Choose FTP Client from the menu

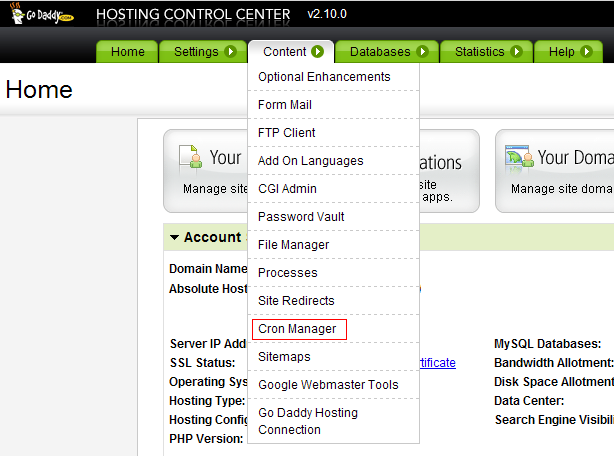pyautogui.click(x=287, y=133)
